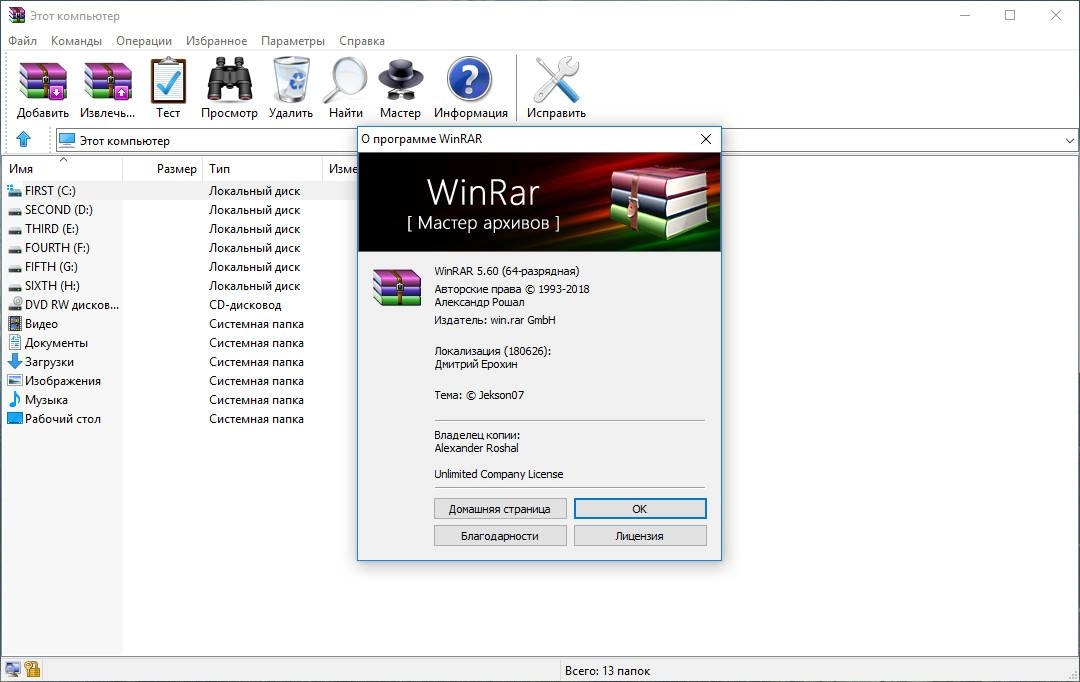Maximize the main WinRAR window
Image resolution: width=1080 pixels, height=682 pixels.
click(1010, 15)
